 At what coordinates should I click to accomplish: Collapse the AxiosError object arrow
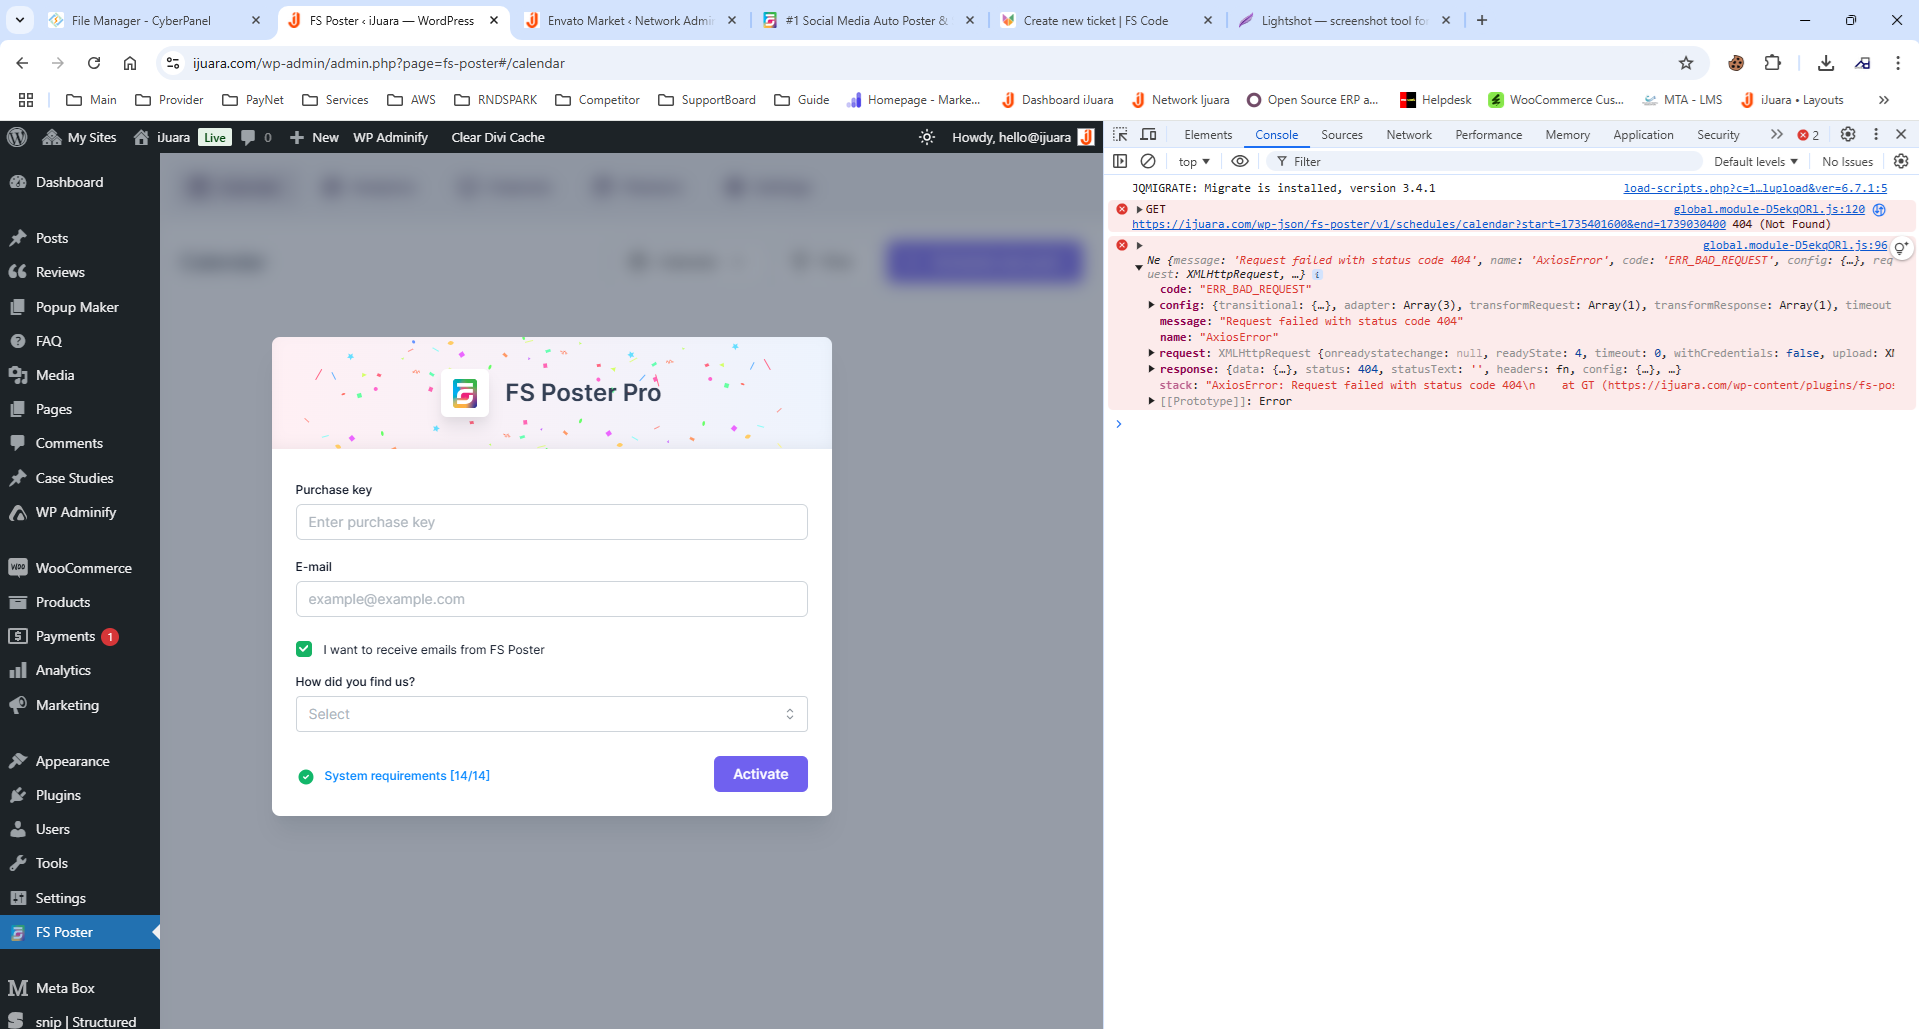(x=1139, y=267)
